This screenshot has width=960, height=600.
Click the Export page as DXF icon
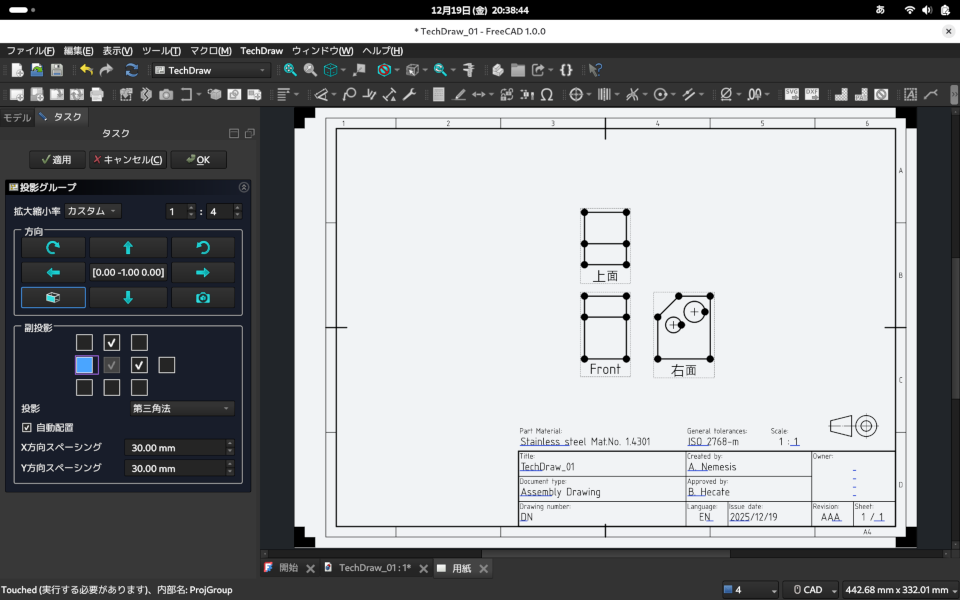pyautogui.click(x=811, y=94)
